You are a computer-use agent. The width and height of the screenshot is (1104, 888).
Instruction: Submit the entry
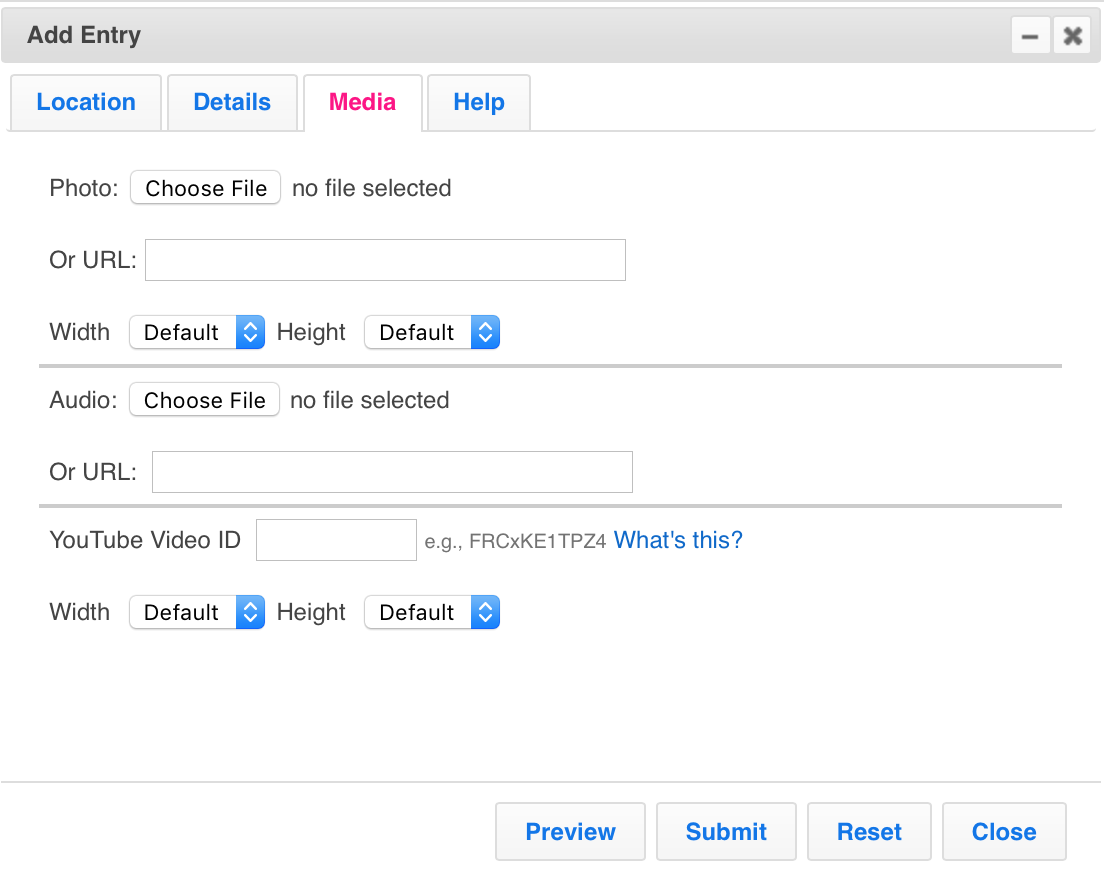point(726,832)
